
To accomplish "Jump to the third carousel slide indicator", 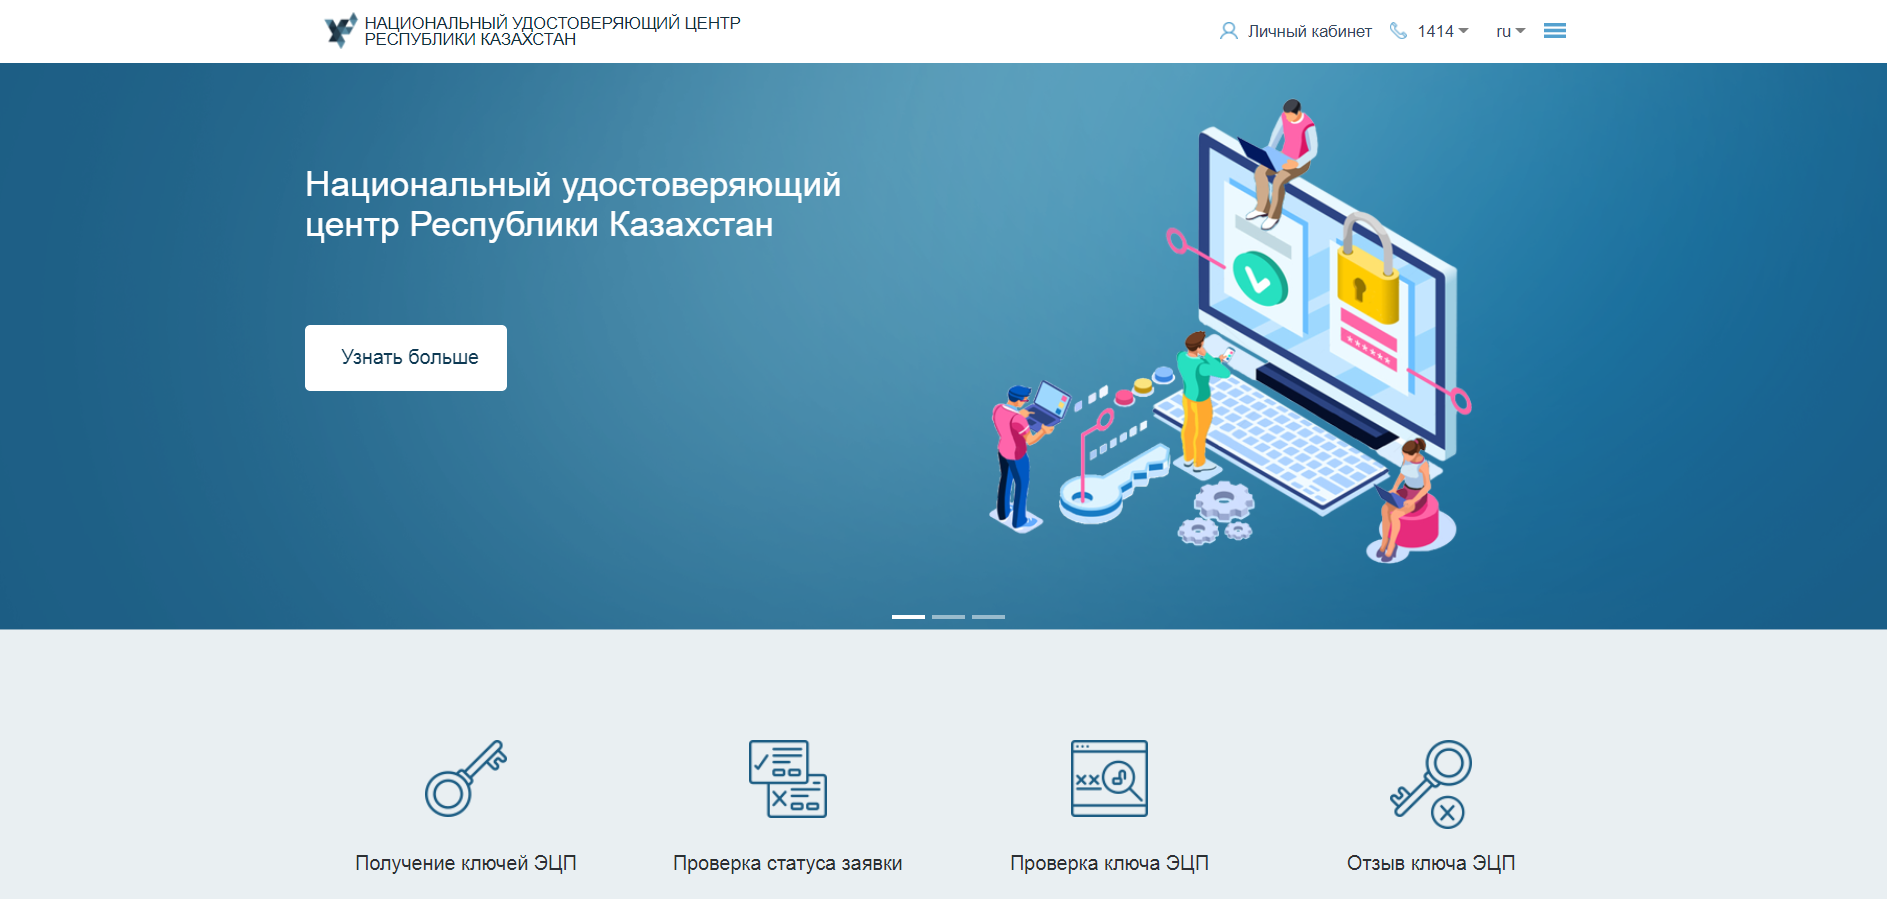I will [x=988, y=617].
